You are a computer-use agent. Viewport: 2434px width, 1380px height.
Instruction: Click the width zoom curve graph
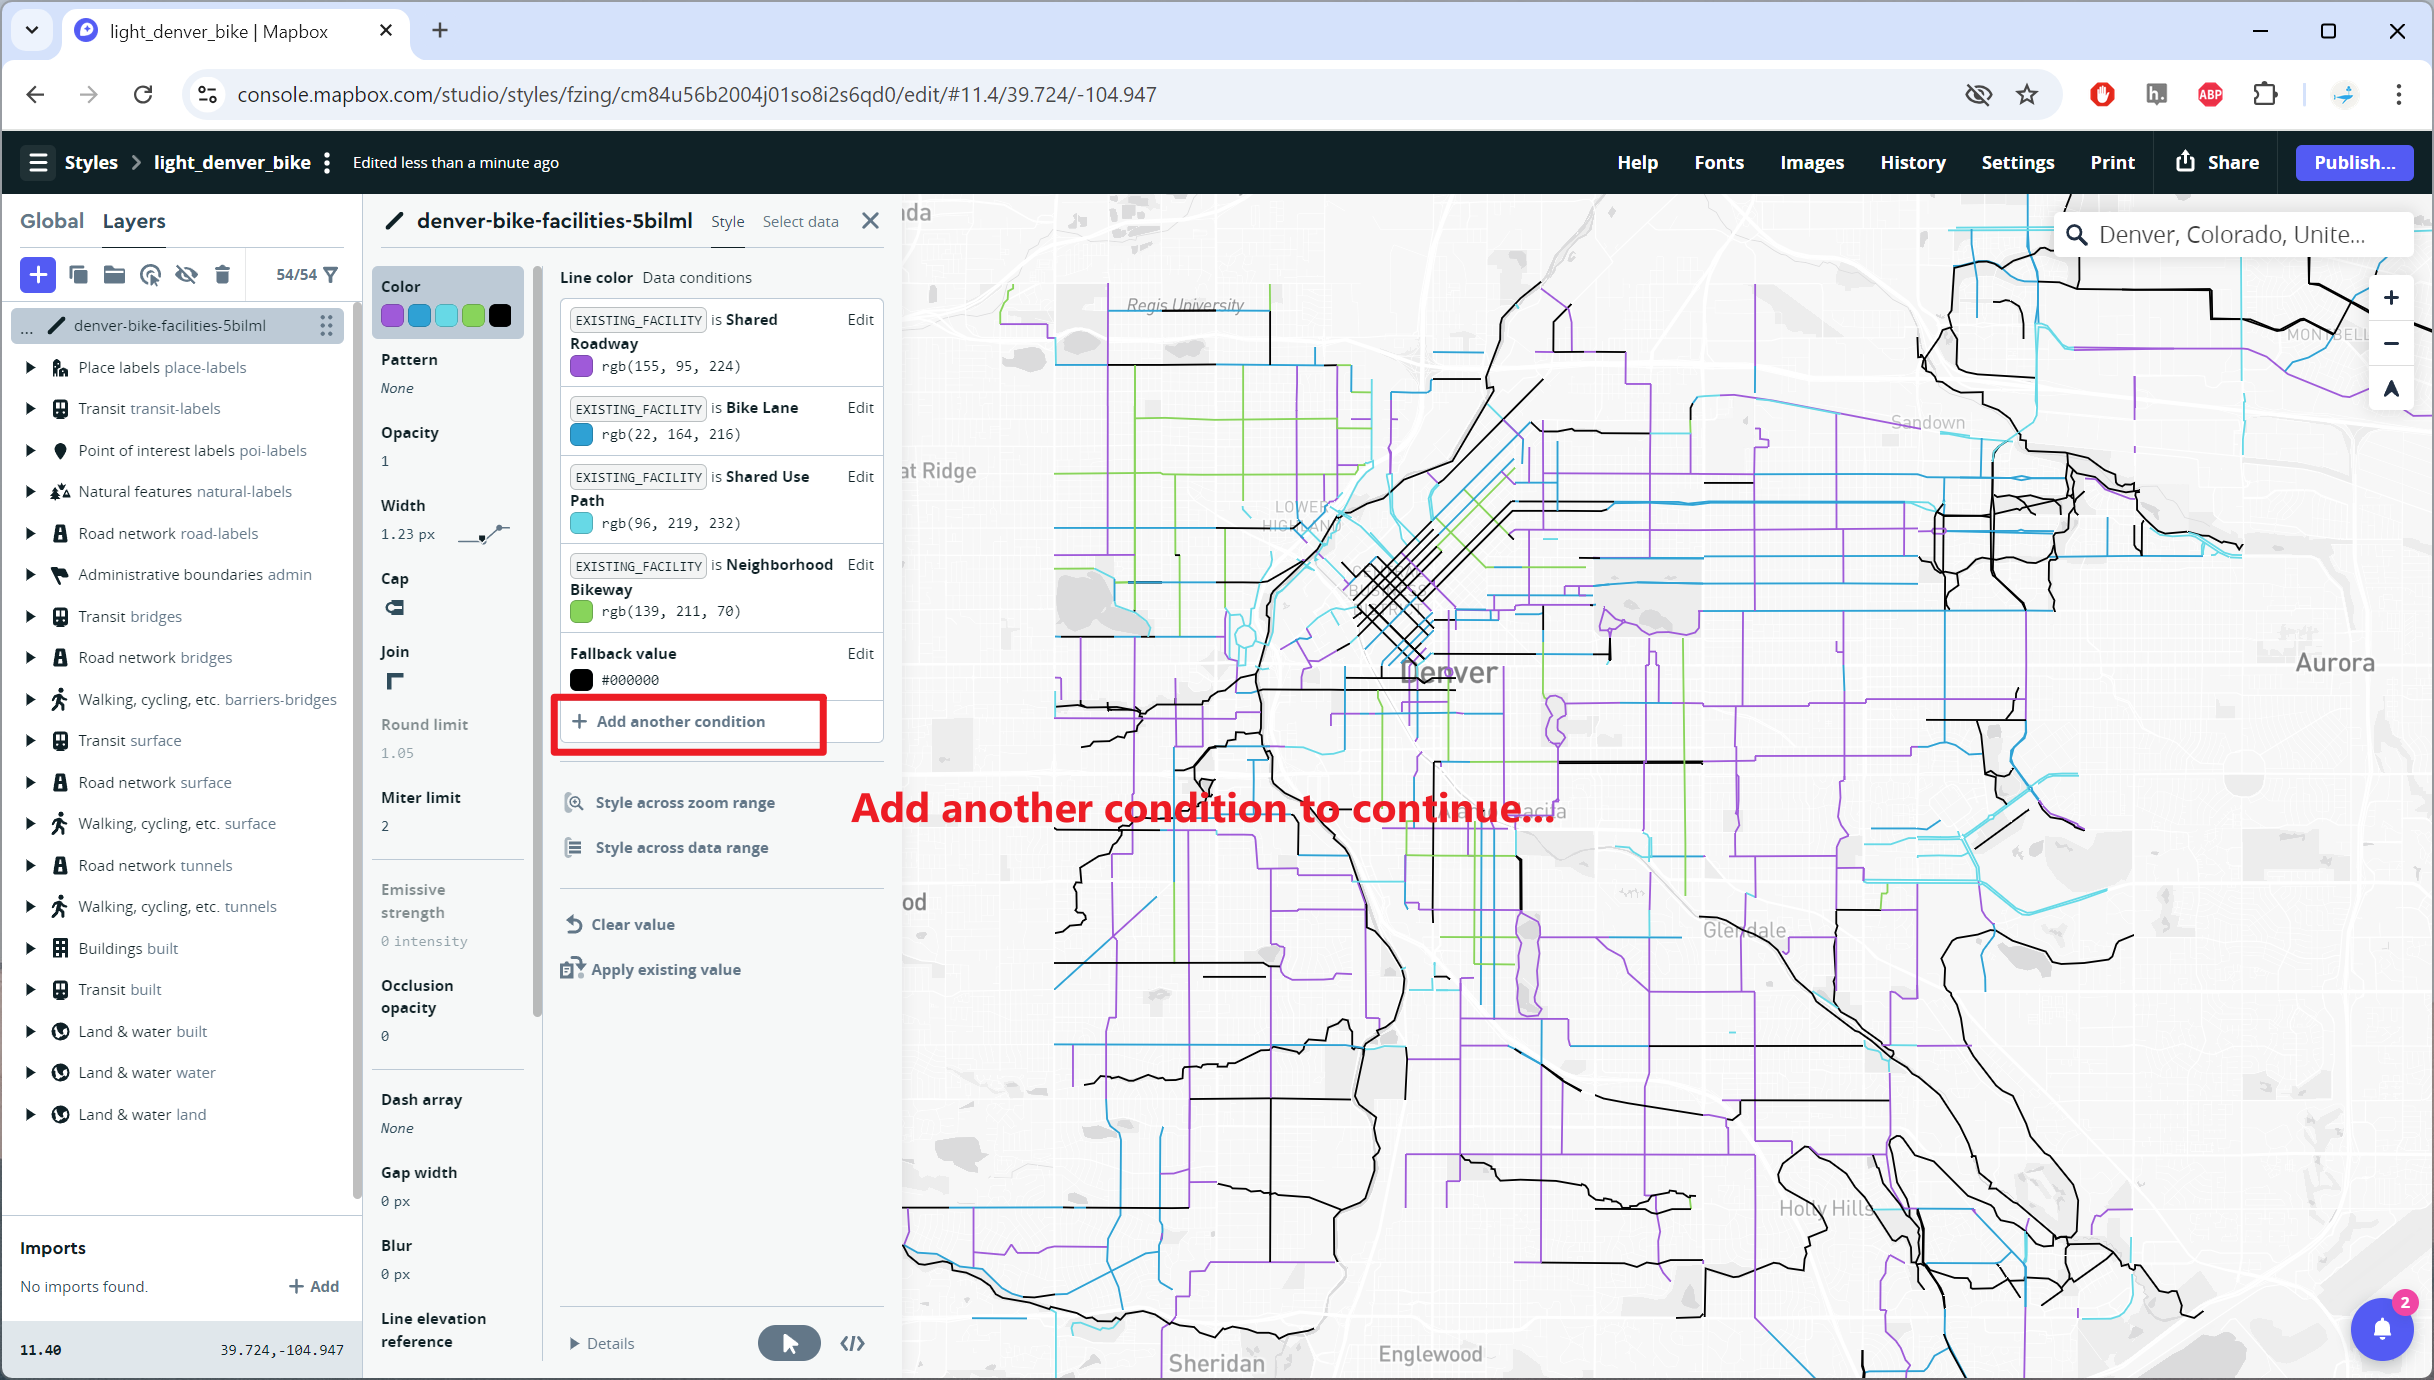pyautogui.click(x=484, y=534)
